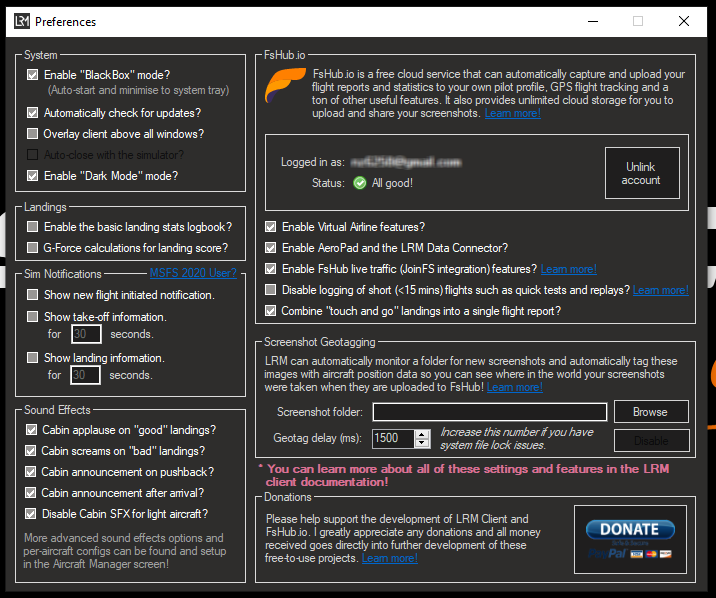Toggle Enable "BlackBox" mode checkbox
Image resolution: width=716 pixels, height=598 pixels.
(32, 74)
